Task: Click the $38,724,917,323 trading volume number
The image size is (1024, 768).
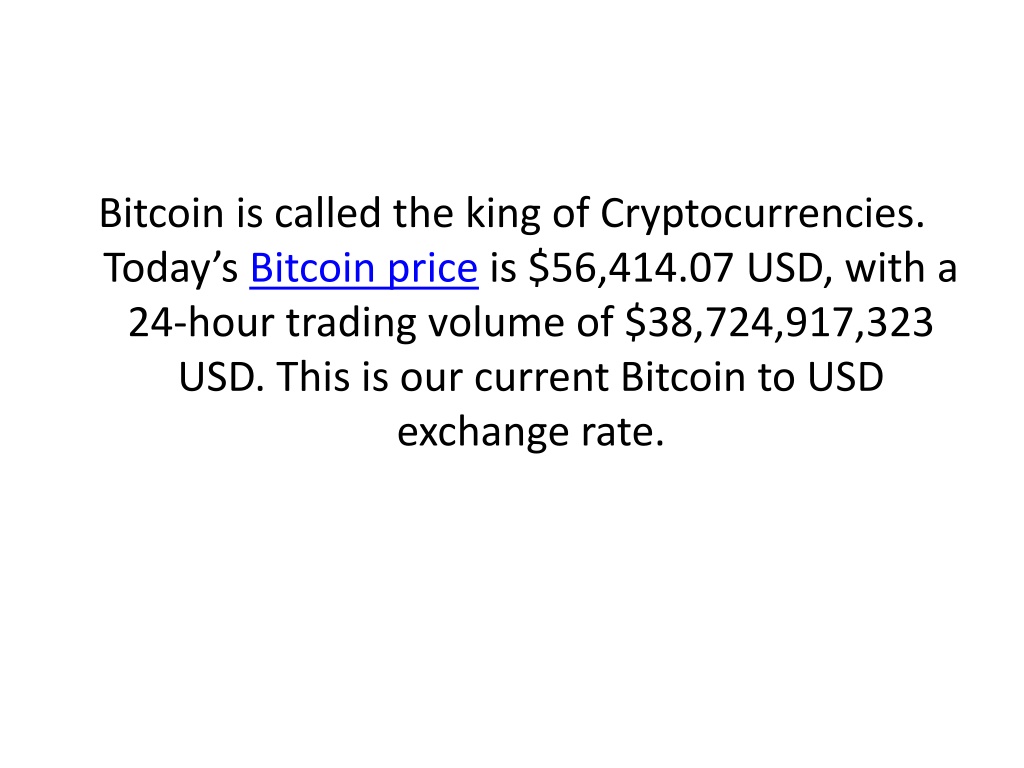Action: 779,323
